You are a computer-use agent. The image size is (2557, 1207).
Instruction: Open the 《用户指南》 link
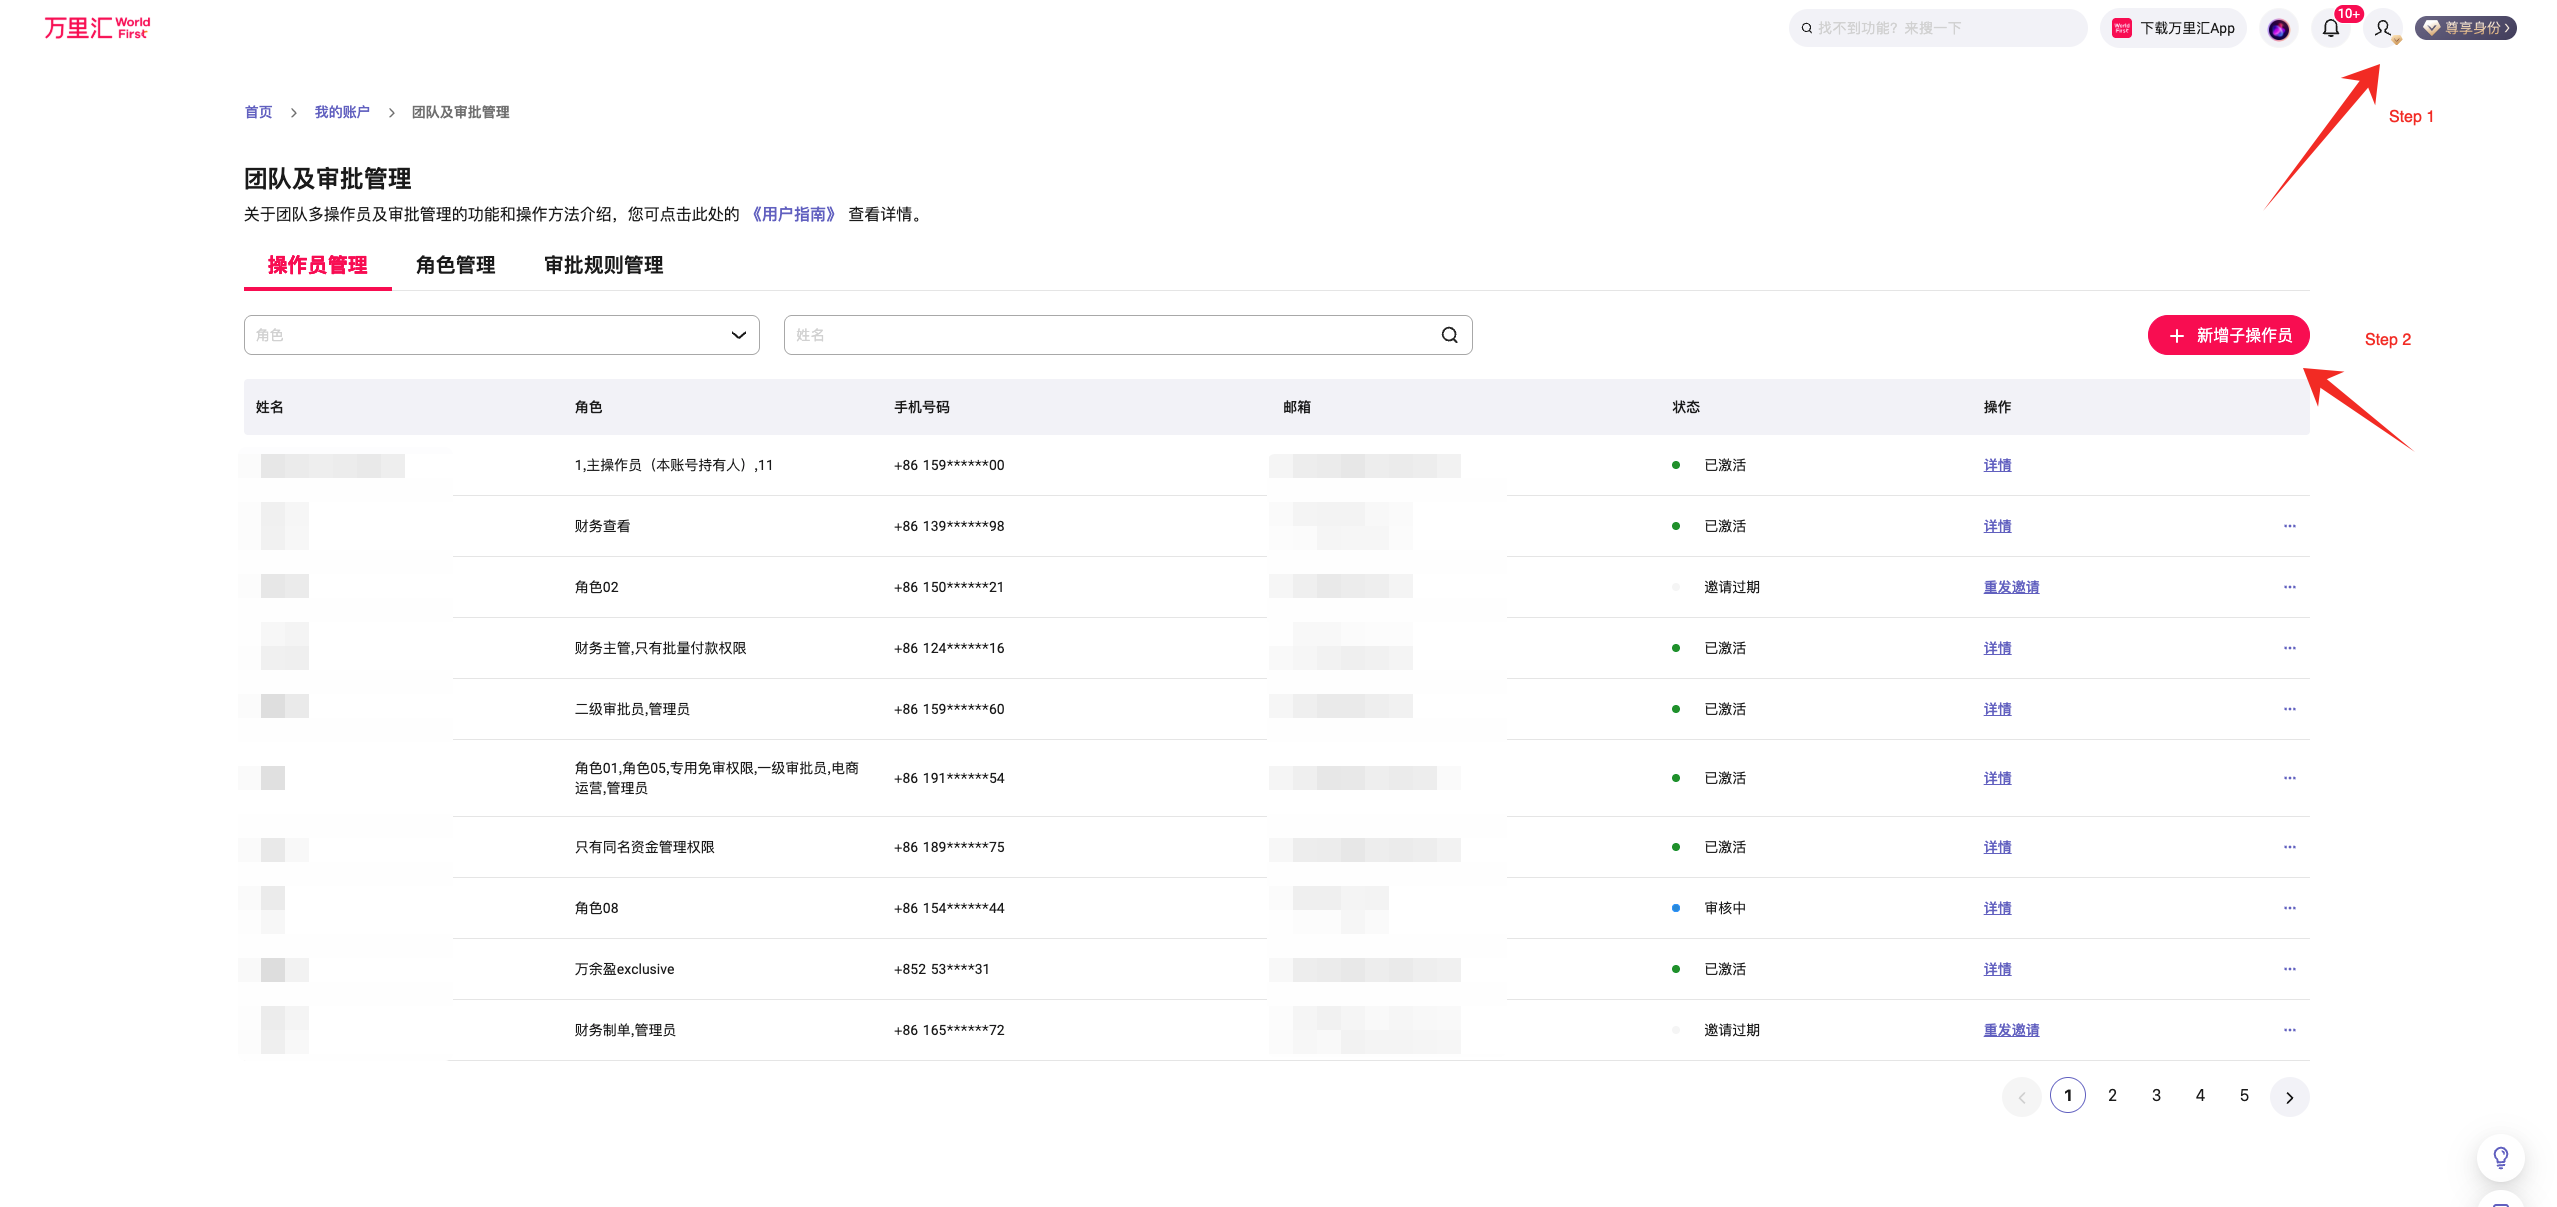tap(793, 214)
